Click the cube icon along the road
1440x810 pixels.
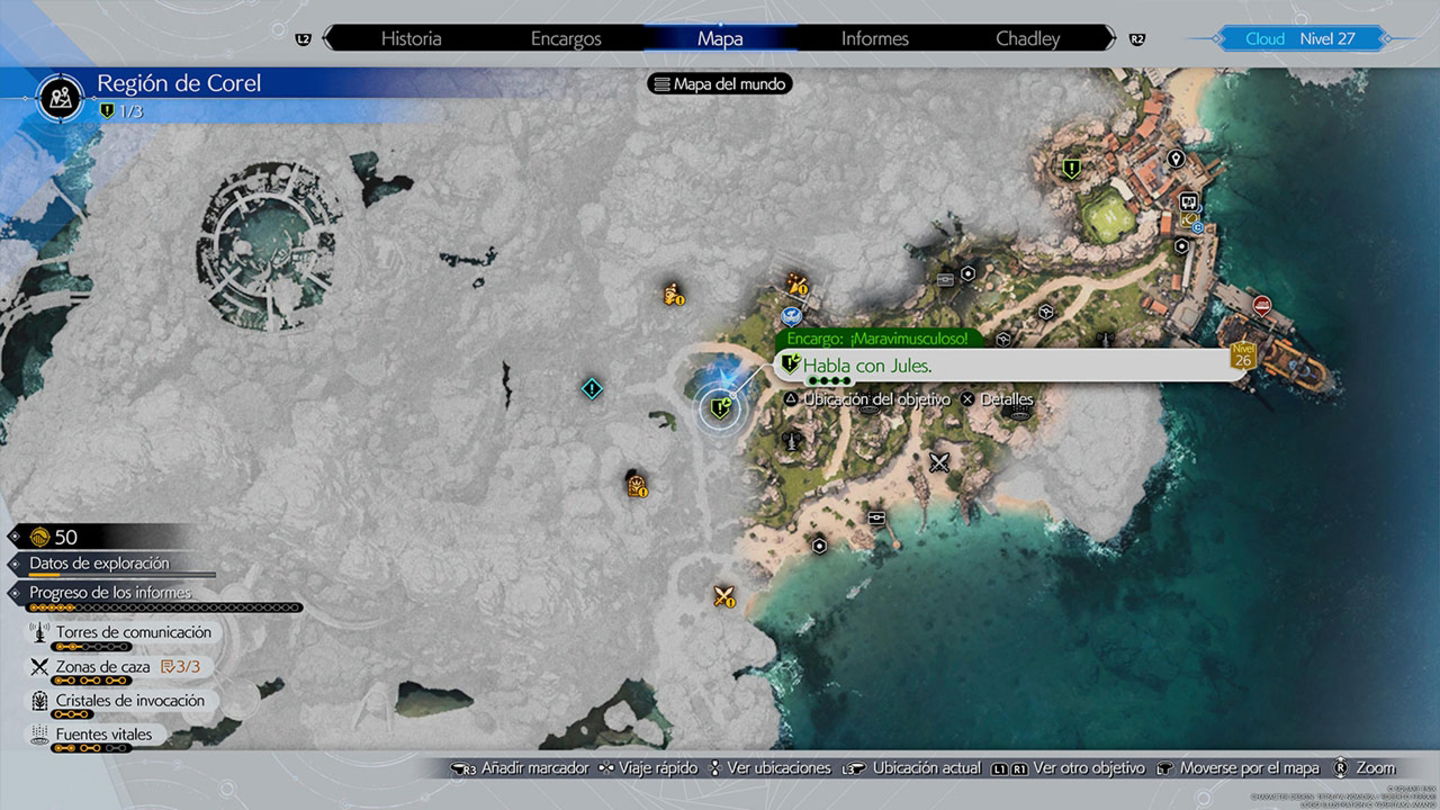point(1045,311)
